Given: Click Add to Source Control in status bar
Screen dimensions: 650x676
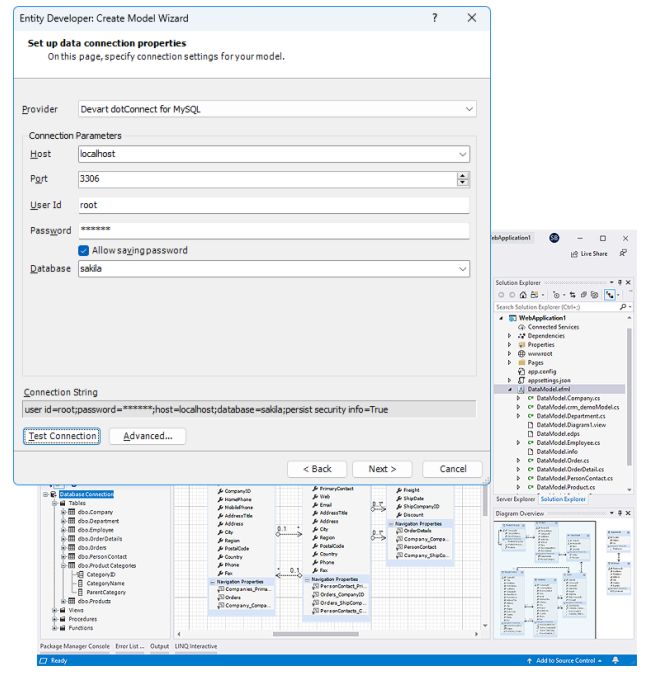Looking at the screenshot, I should point(564,660).
